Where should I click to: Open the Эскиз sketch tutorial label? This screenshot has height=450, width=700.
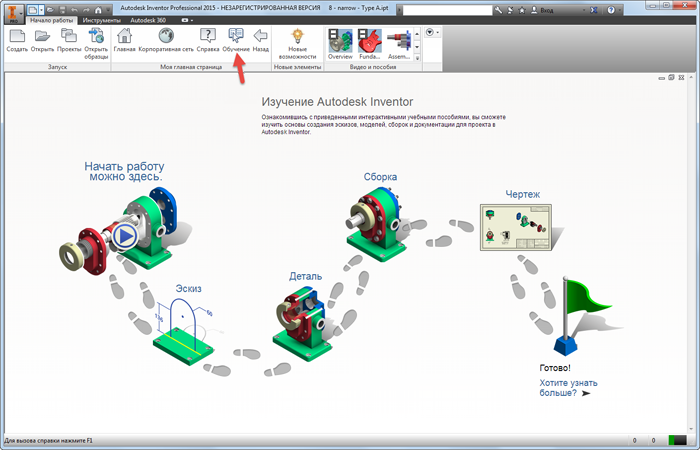pos(188,288)
